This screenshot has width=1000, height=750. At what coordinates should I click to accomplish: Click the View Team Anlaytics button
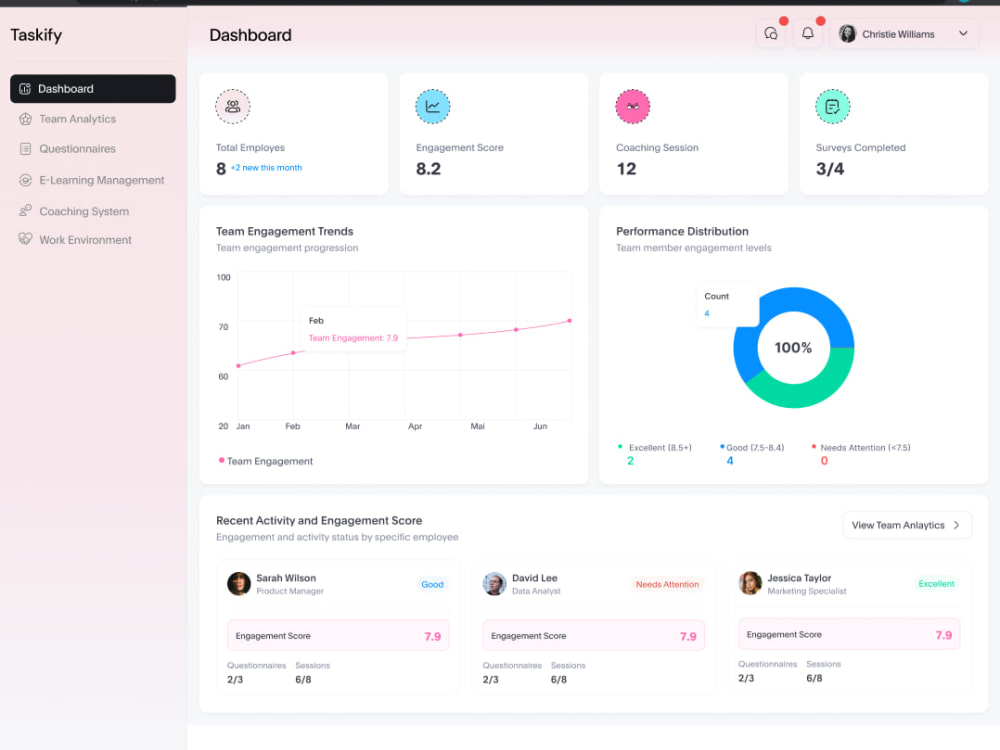pyautogui.click(x=907, y=525)
